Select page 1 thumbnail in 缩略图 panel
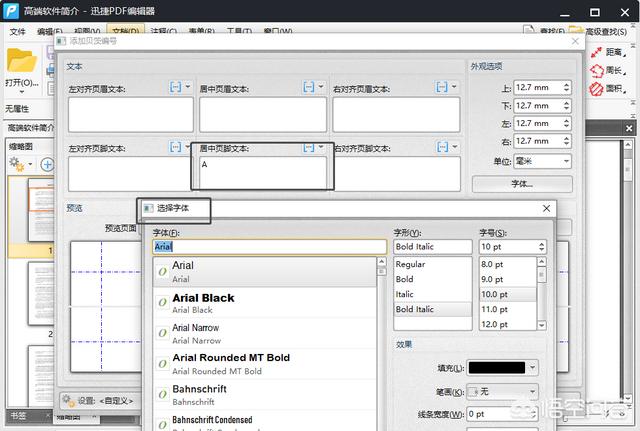Image resolution: width=640 pixels, height=431 pixels. (x=41, y=209)
